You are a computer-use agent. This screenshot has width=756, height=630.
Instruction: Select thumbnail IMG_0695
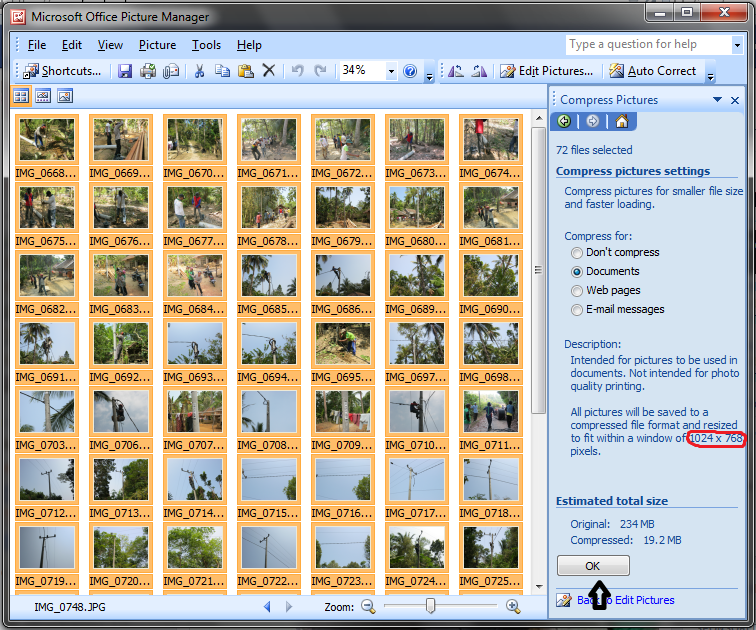click(343, 350)
